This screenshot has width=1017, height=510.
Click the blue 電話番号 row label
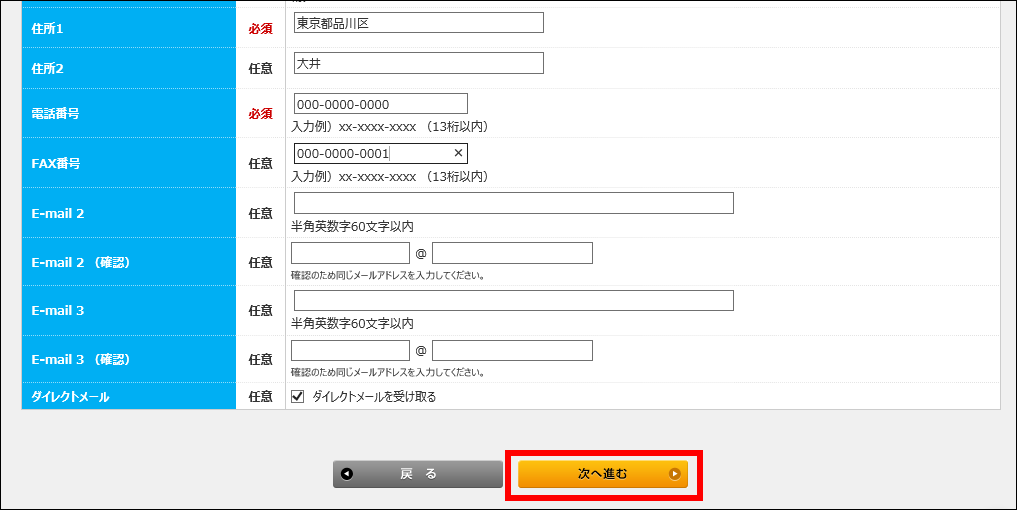coord(55,114)
